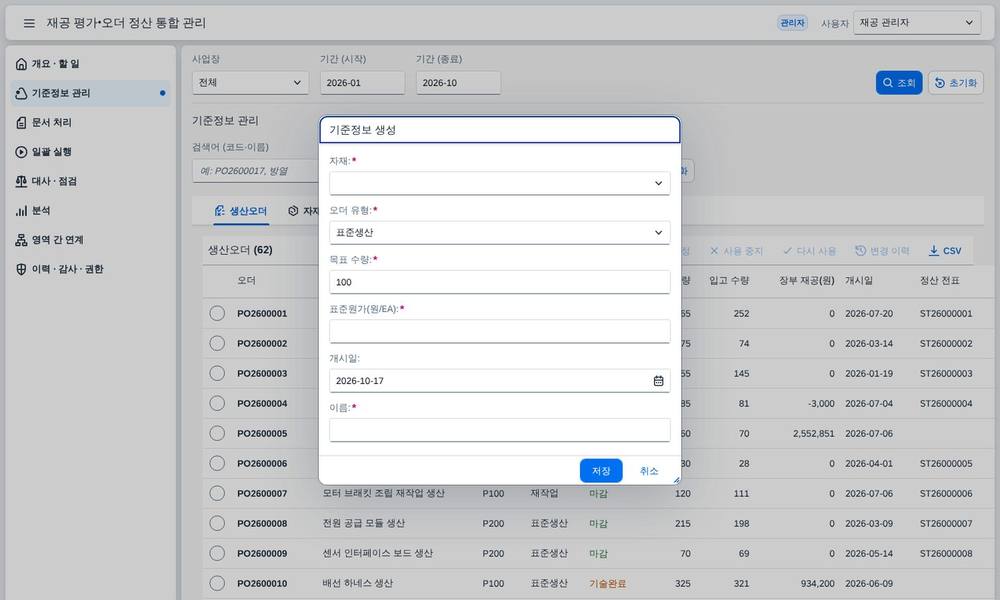Open 분석 in the sidebar
The width and height of the screenshot is (1000, 600).
tap(91, 210)
